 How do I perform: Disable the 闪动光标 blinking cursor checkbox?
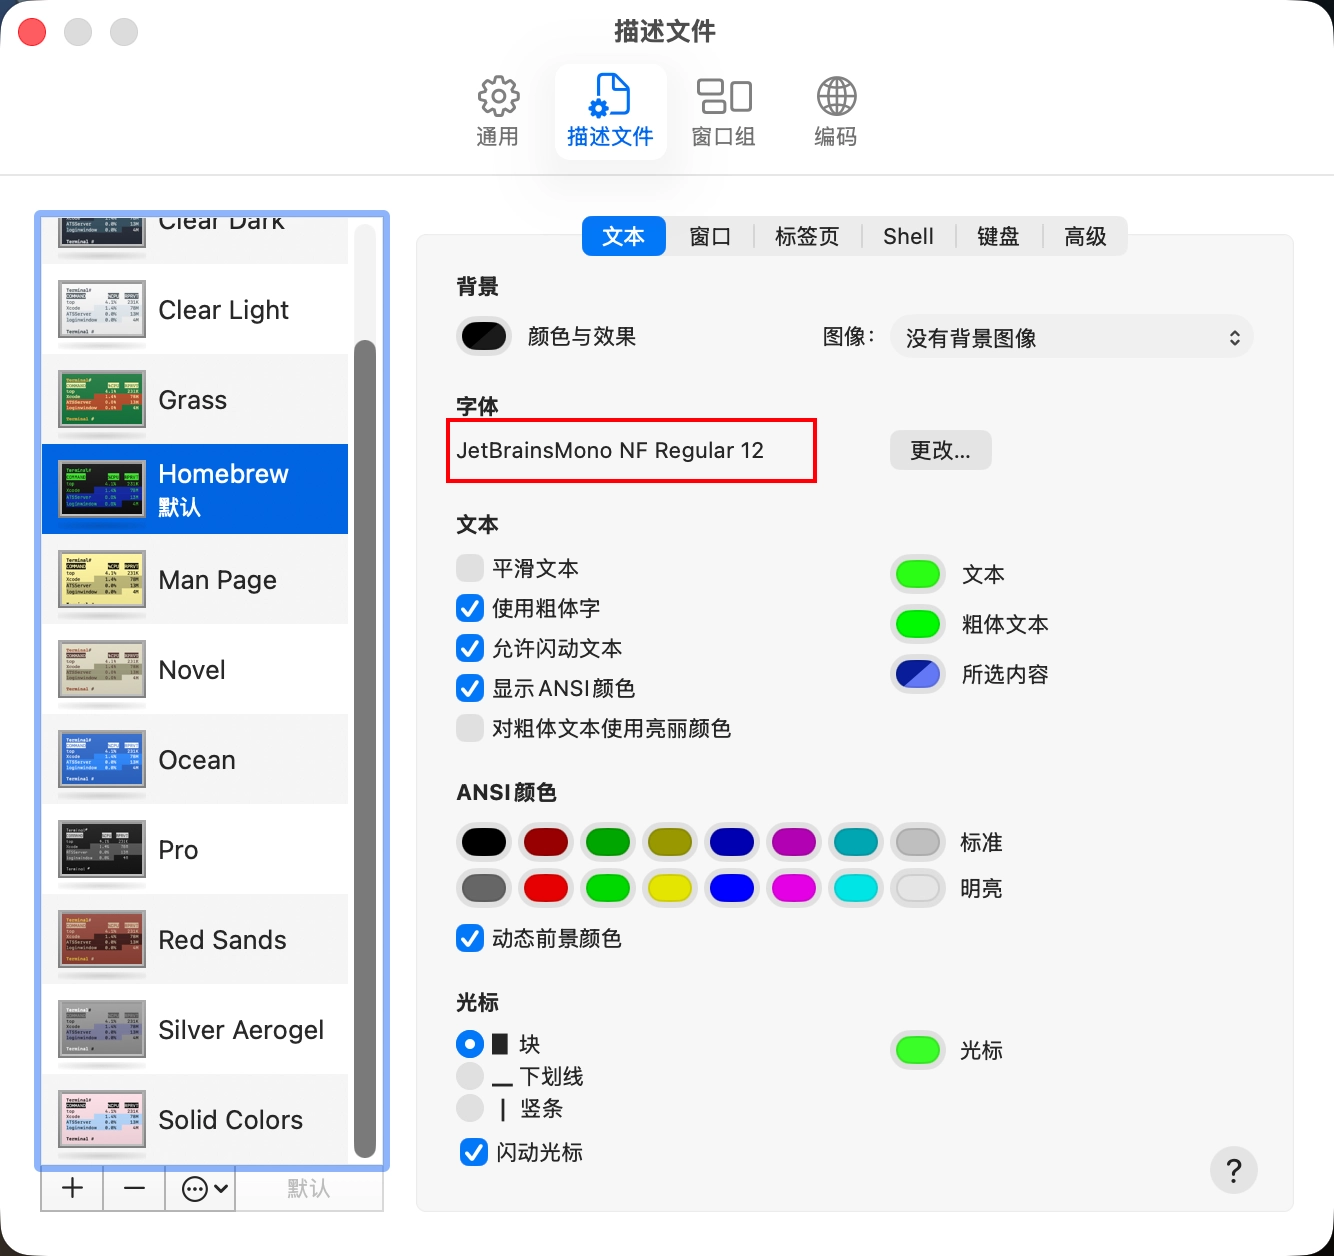click(473, 1152)
